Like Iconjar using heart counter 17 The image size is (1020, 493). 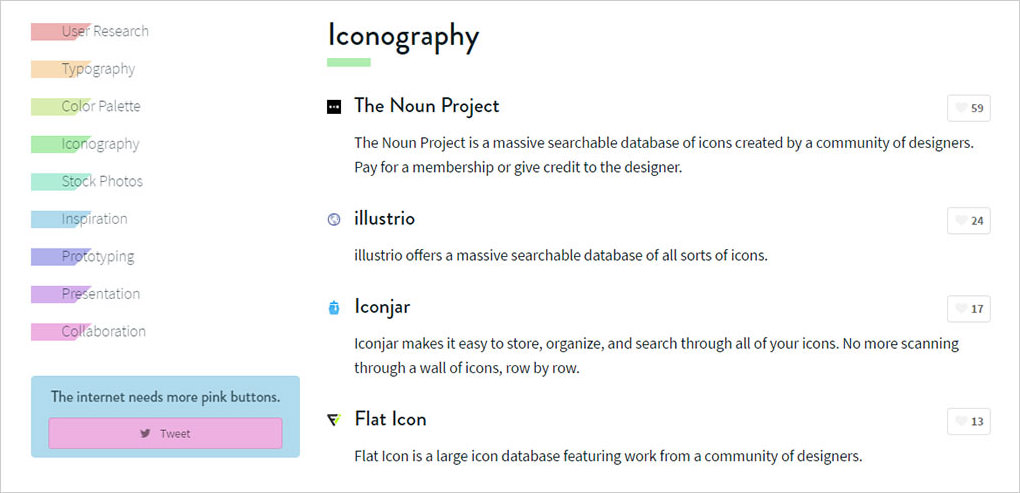pyautogui.click(x=969, y=309)
